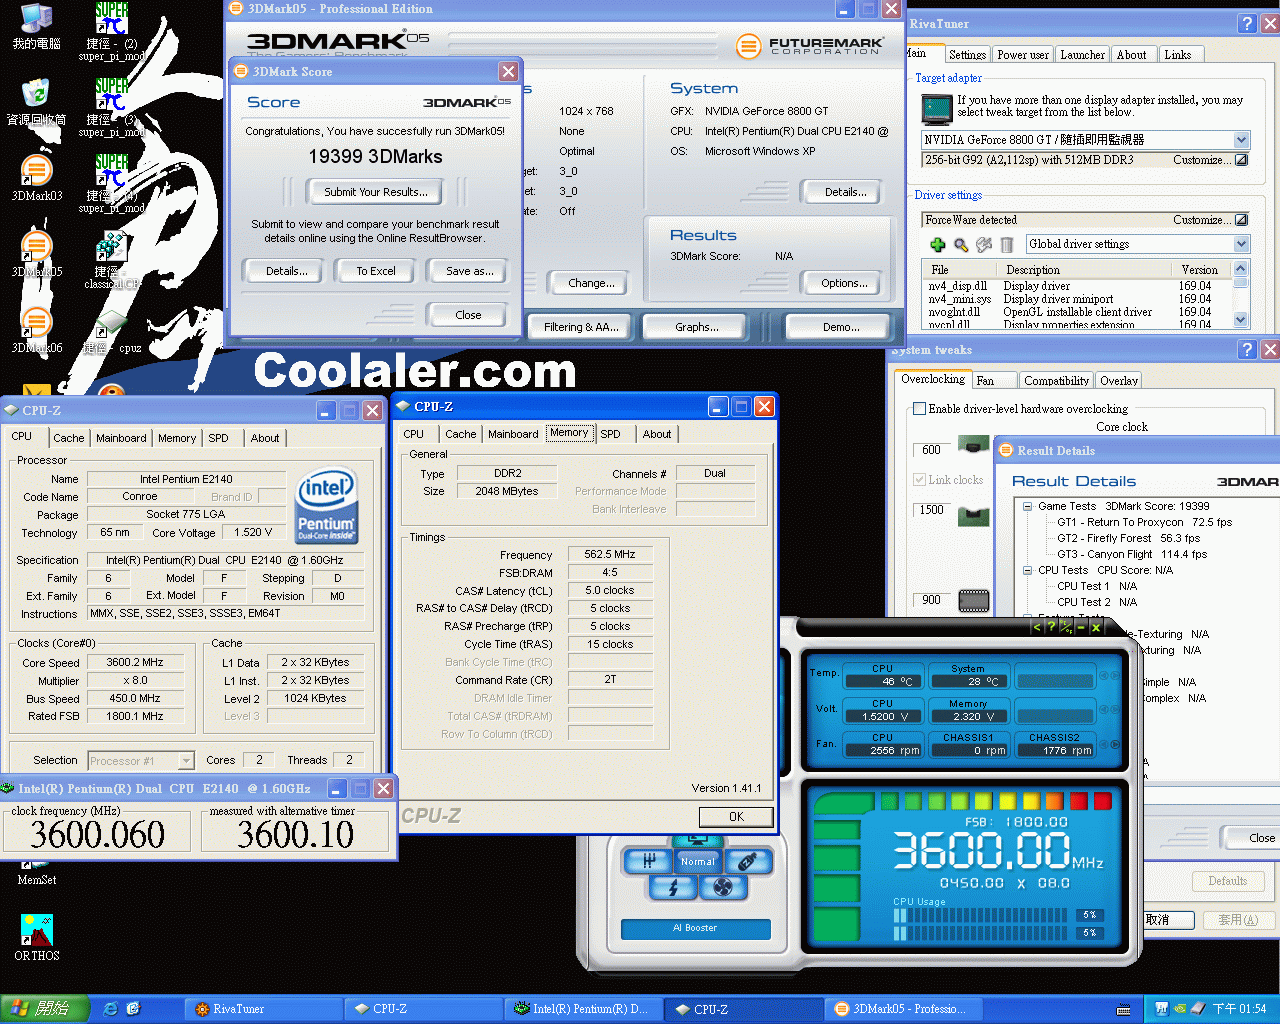Open the 3DMark03 desktop shortcut

point(36,177)
